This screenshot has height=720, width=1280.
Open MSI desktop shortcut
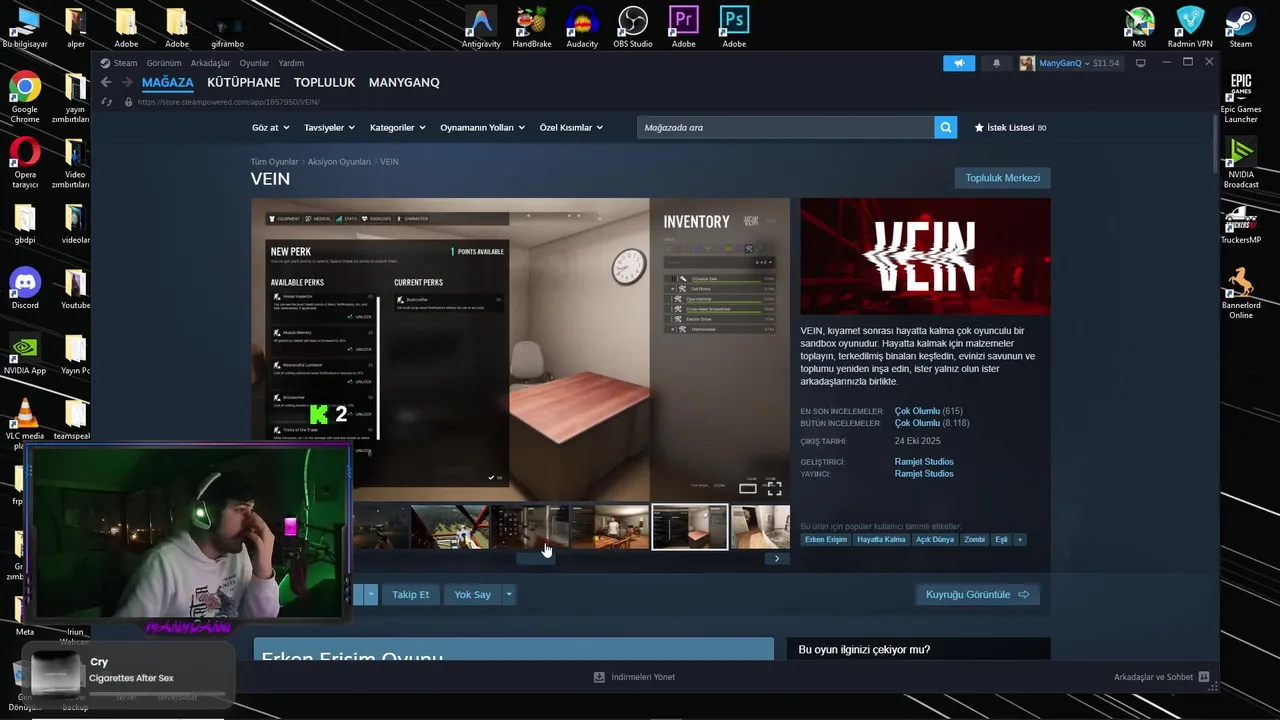click(x=1139, y=27)
